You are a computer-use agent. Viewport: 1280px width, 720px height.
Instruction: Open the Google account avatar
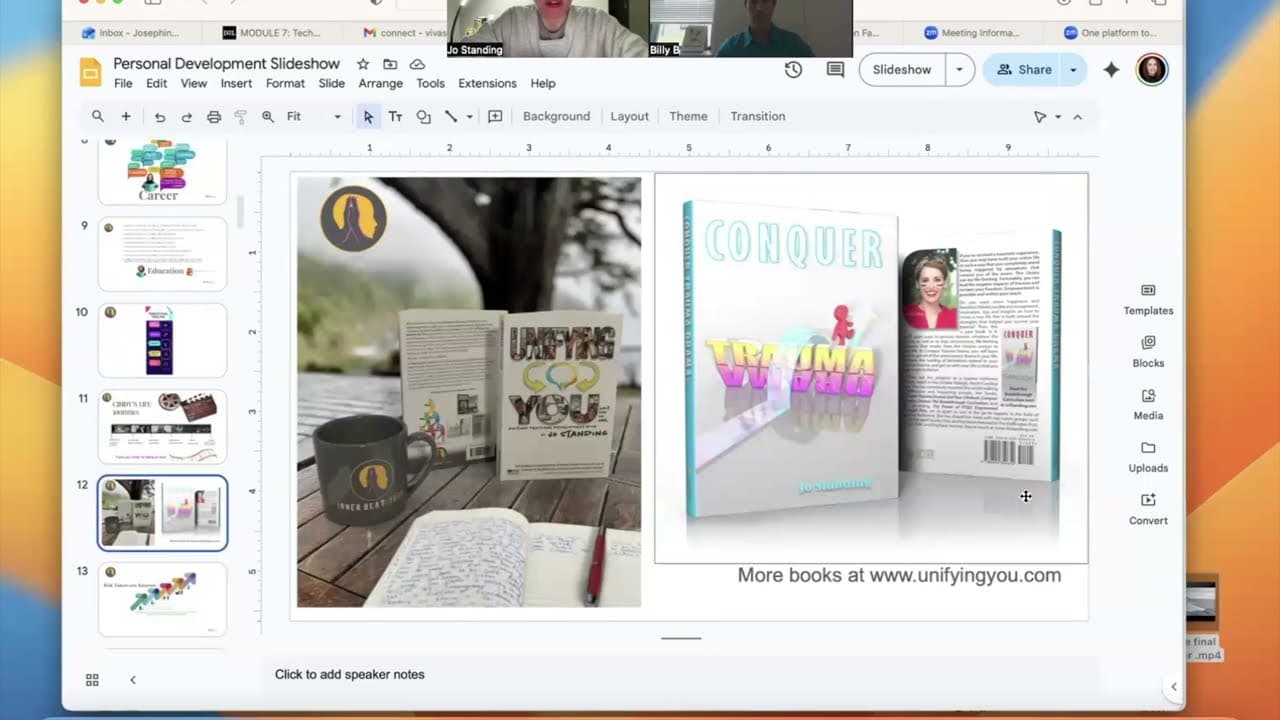(1152, 70)
